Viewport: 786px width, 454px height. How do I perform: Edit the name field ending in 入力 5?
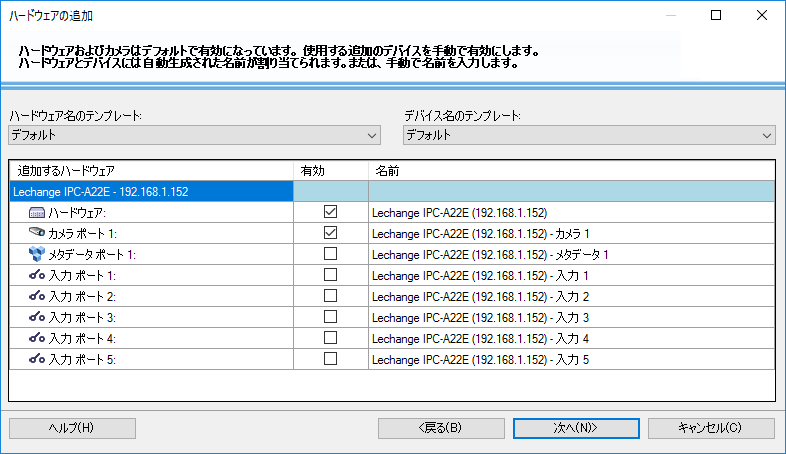coord(571,360)
